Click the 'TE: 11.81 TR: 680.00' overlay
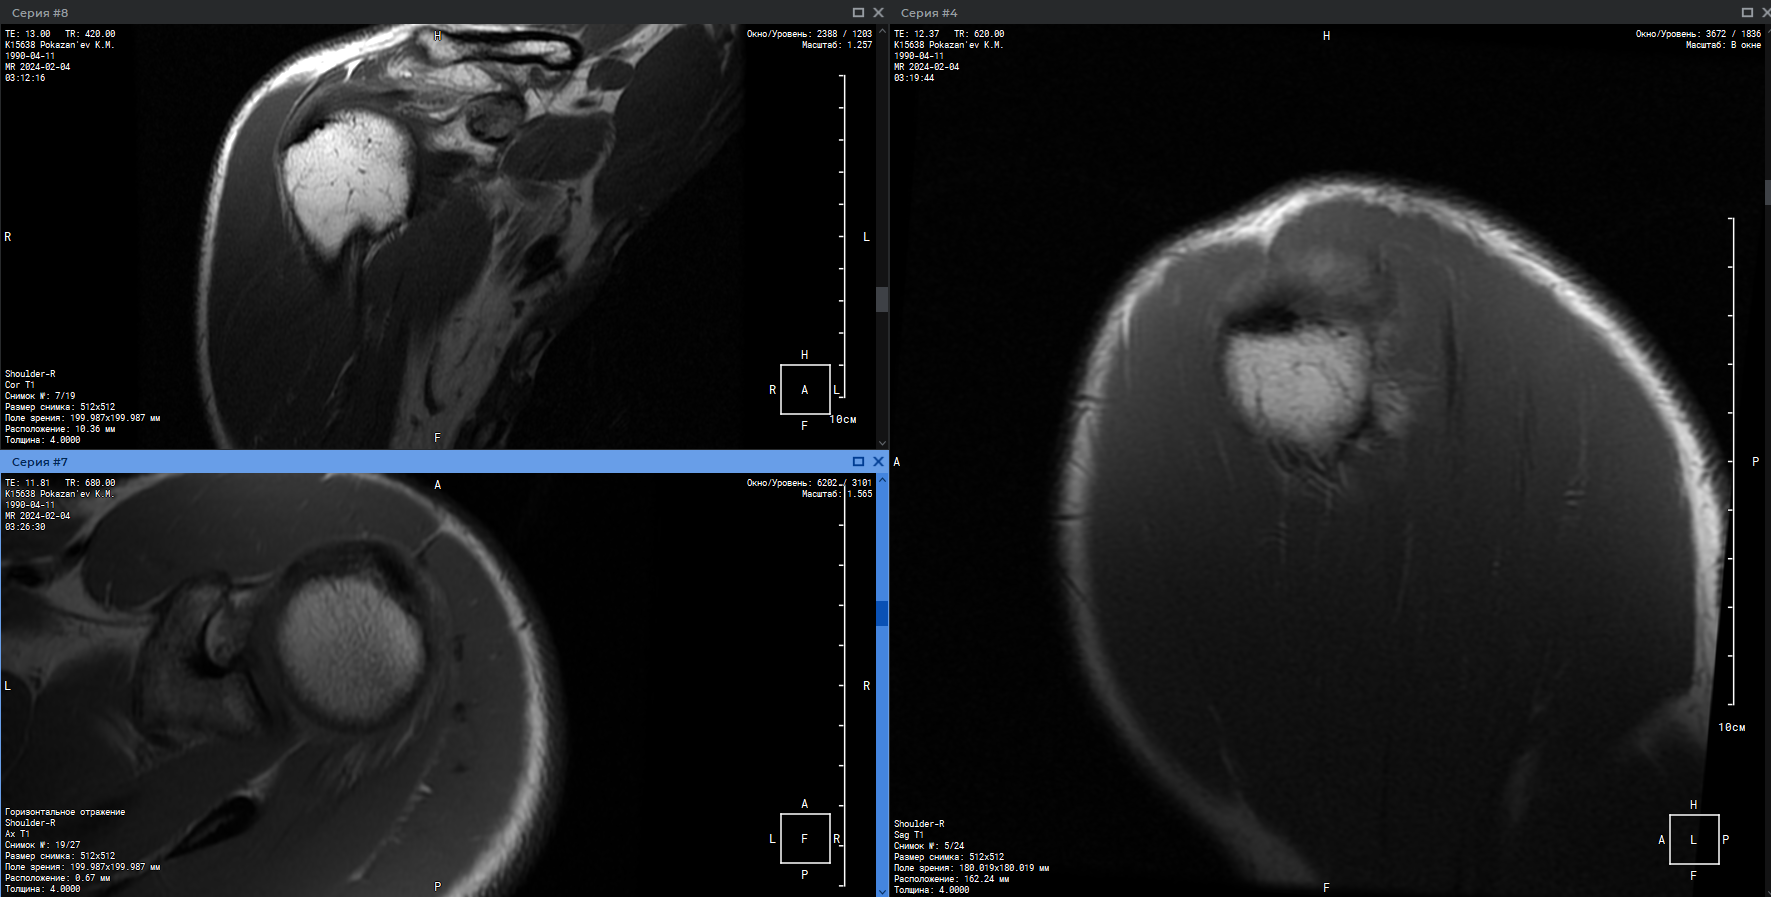 [60, 483]
